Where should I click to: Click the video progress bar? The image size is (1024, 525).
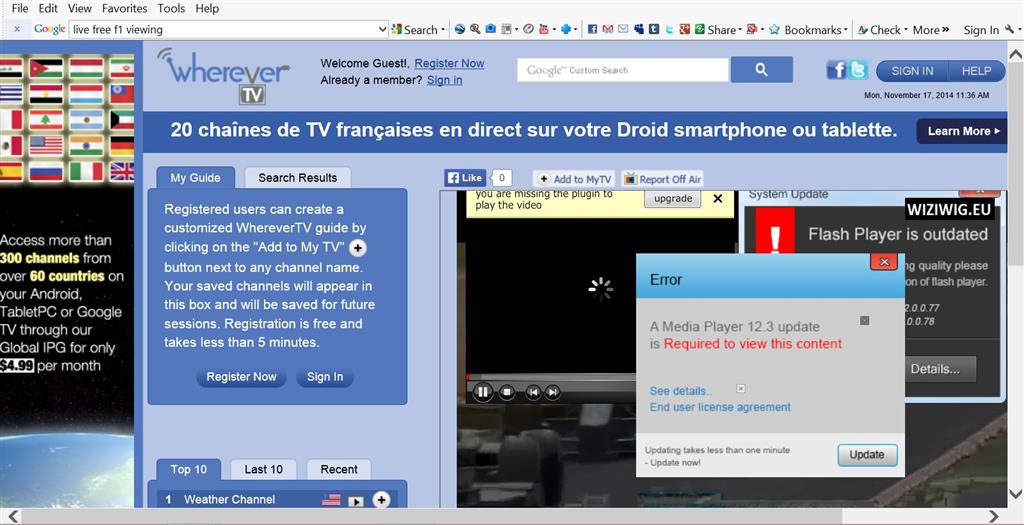pyautogui.click(x=551, y=377)
